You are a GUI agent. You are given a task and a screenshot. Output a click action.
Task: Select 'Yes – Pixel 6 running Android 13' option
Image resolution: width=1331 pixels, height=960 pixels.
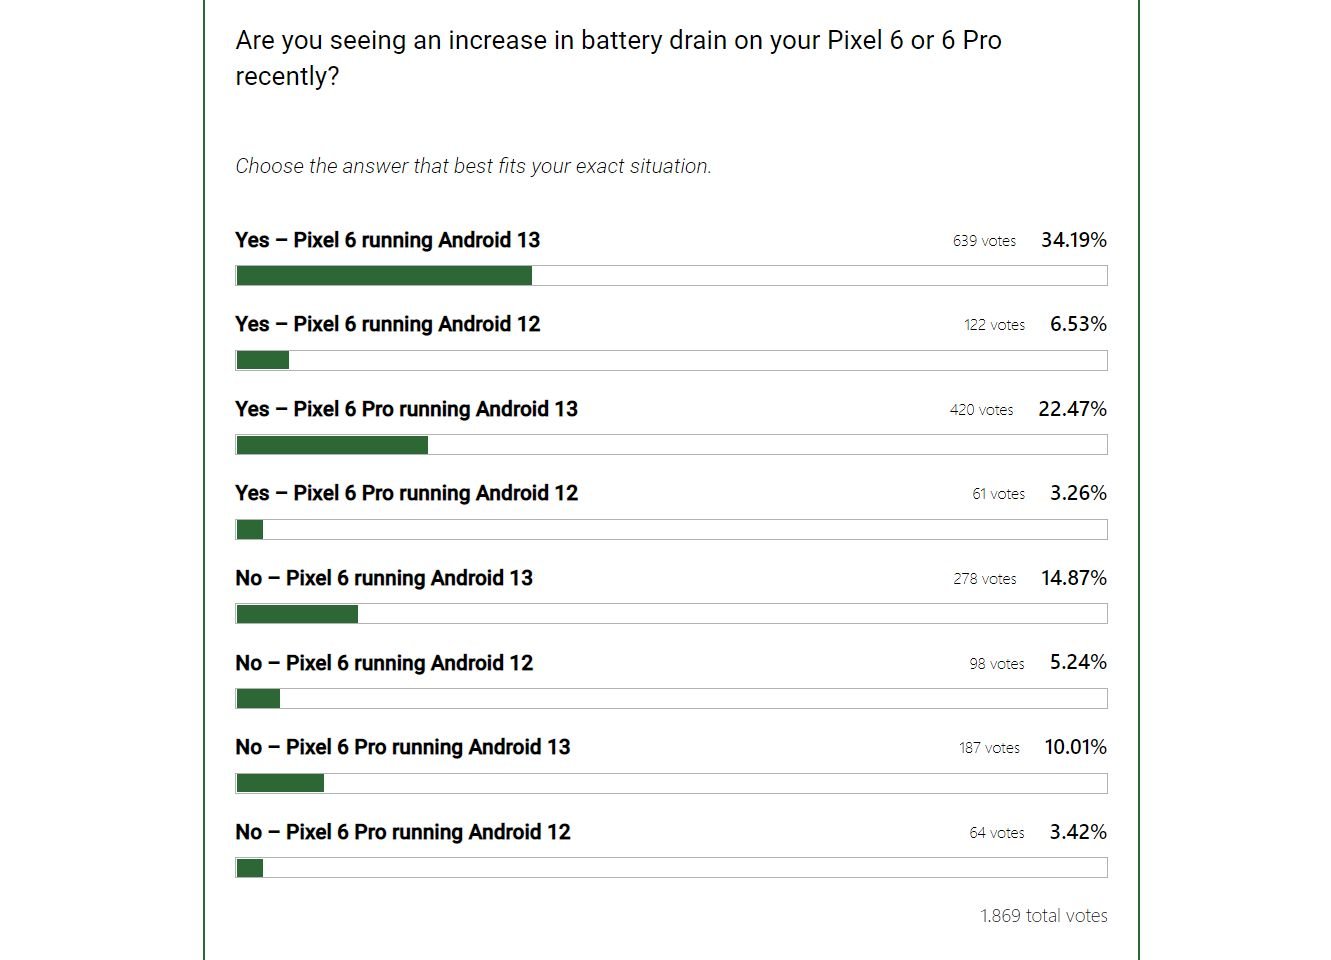coord(387,240)
